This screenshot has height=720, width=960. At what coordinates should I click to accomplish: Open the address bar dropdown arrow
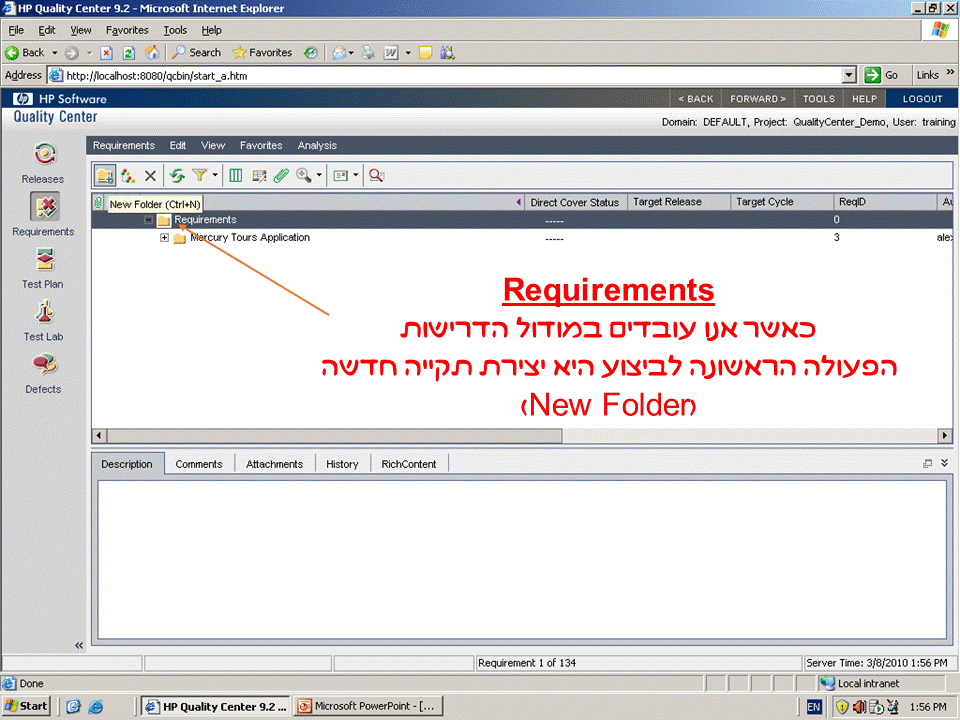coord(849,75)
